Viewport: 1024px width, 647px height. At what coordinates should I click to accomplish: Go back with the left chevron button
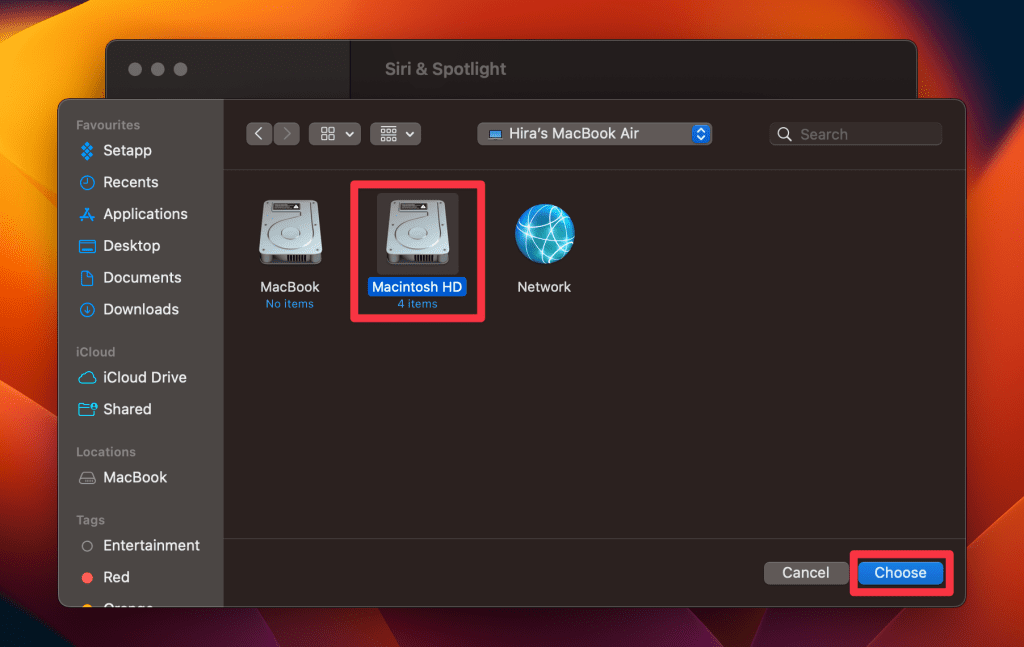(259, 134)
